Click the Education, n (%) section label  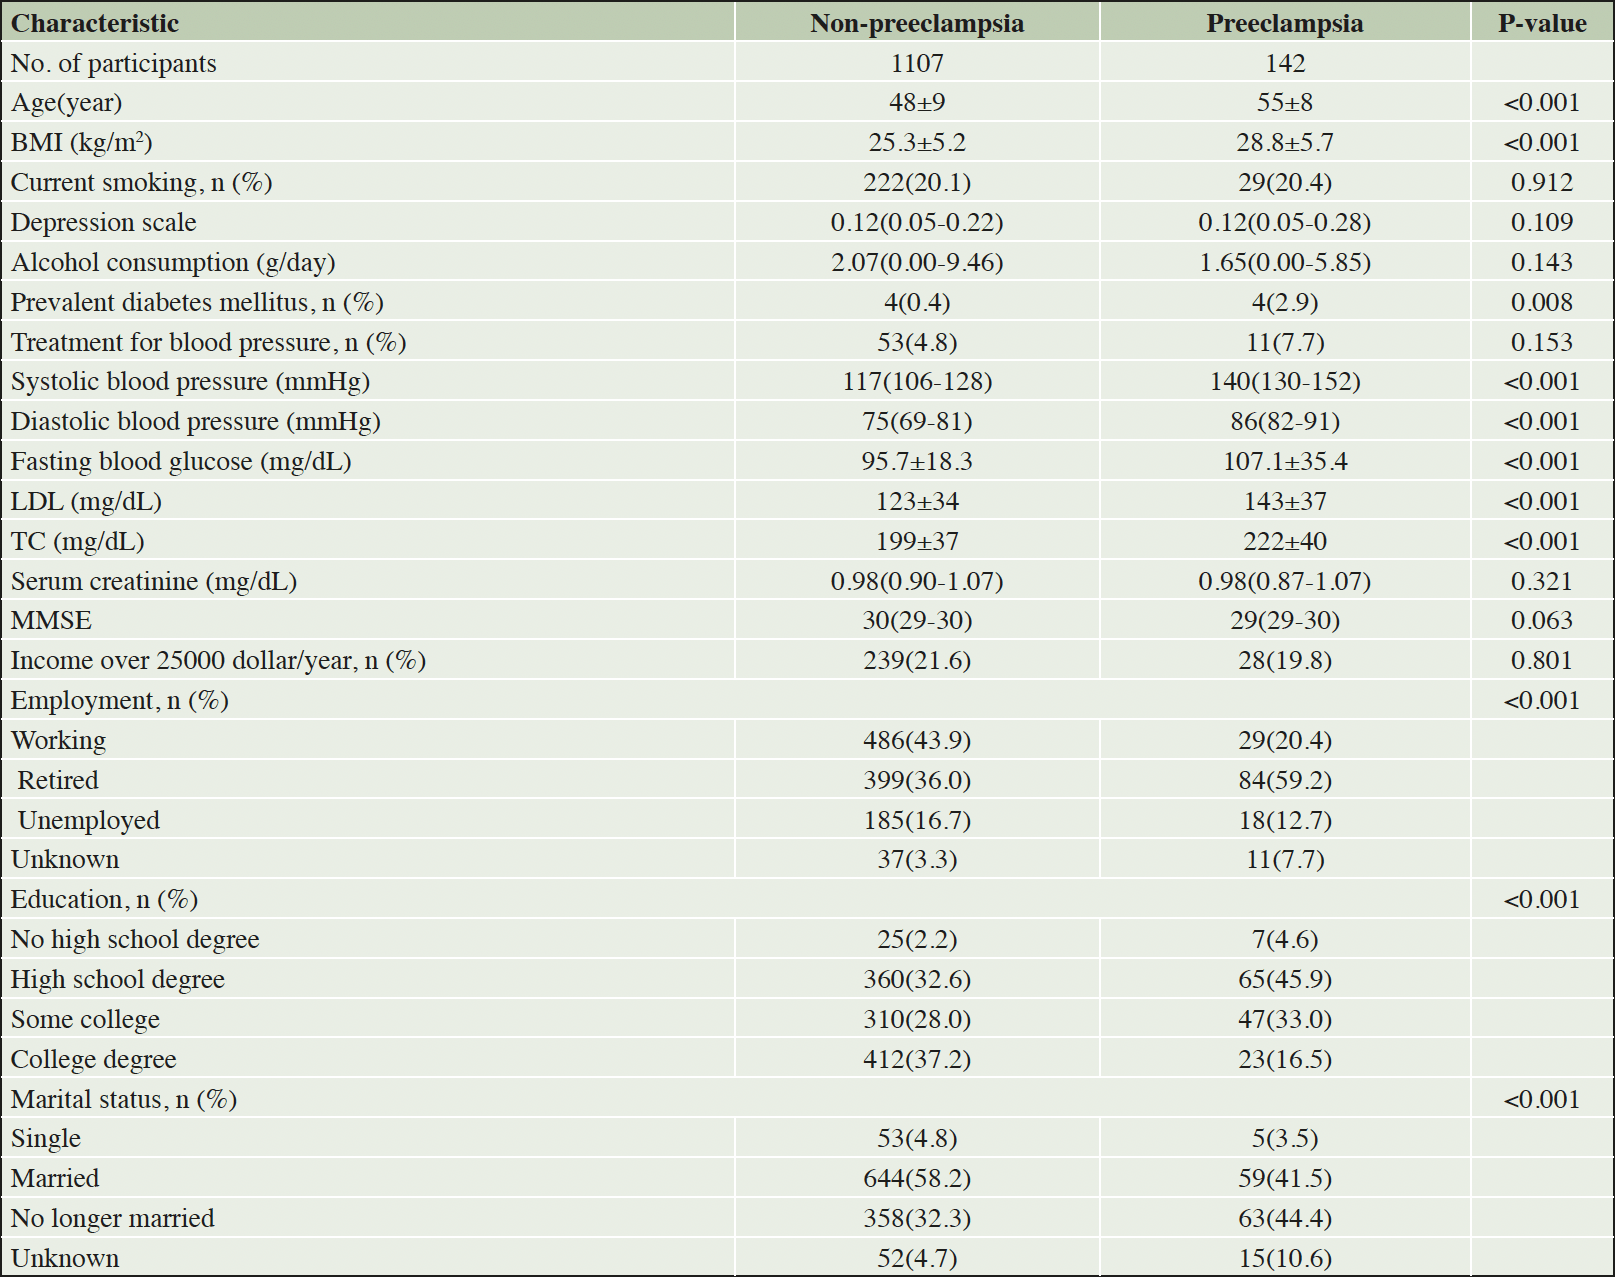point(104,900)
